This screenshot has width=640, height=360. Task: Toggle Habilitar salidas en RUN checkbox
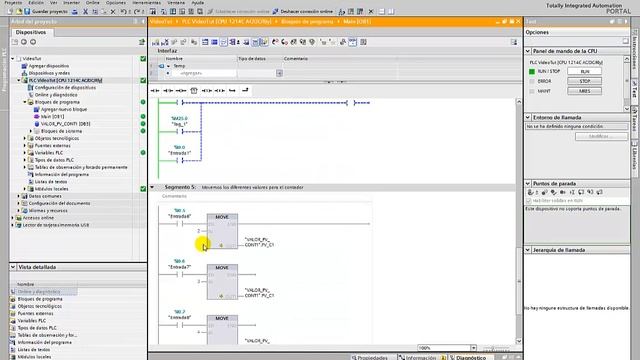[x=529, y=201]
